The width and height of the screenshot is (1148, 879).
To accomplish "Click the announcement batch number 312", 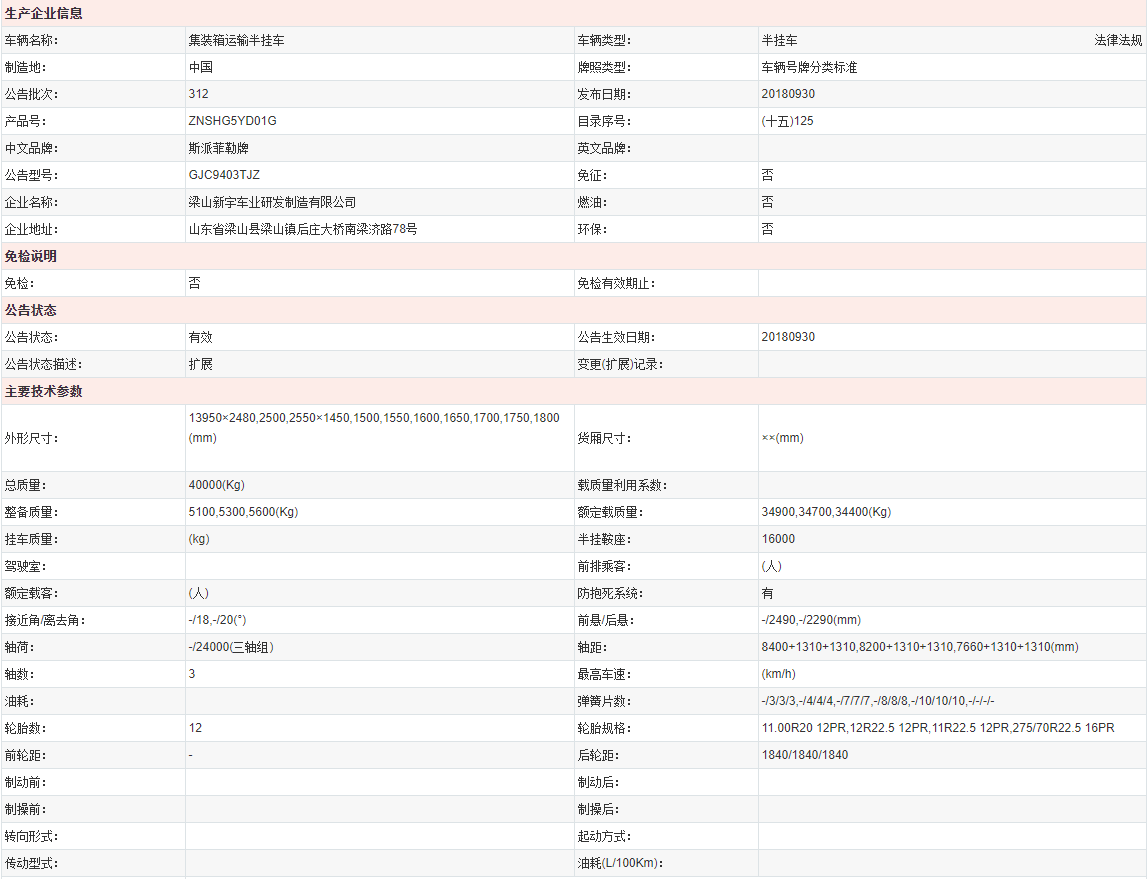I will click(198, 94).
